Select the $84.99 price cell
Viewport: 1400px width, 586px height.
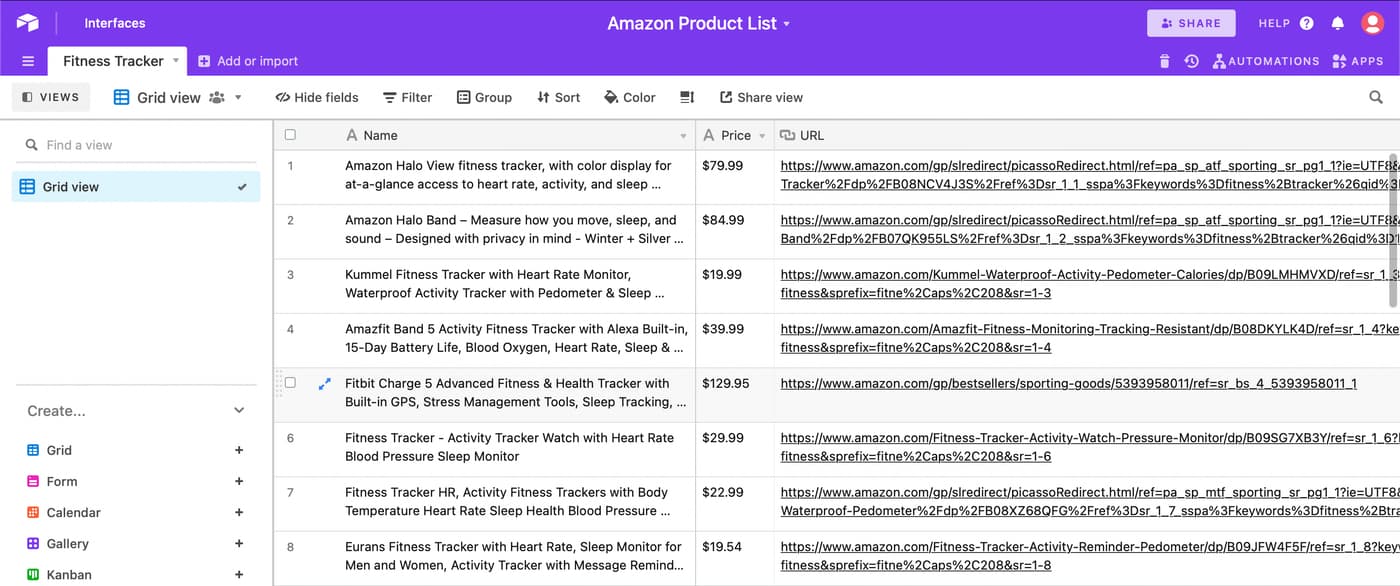[735, 232]
